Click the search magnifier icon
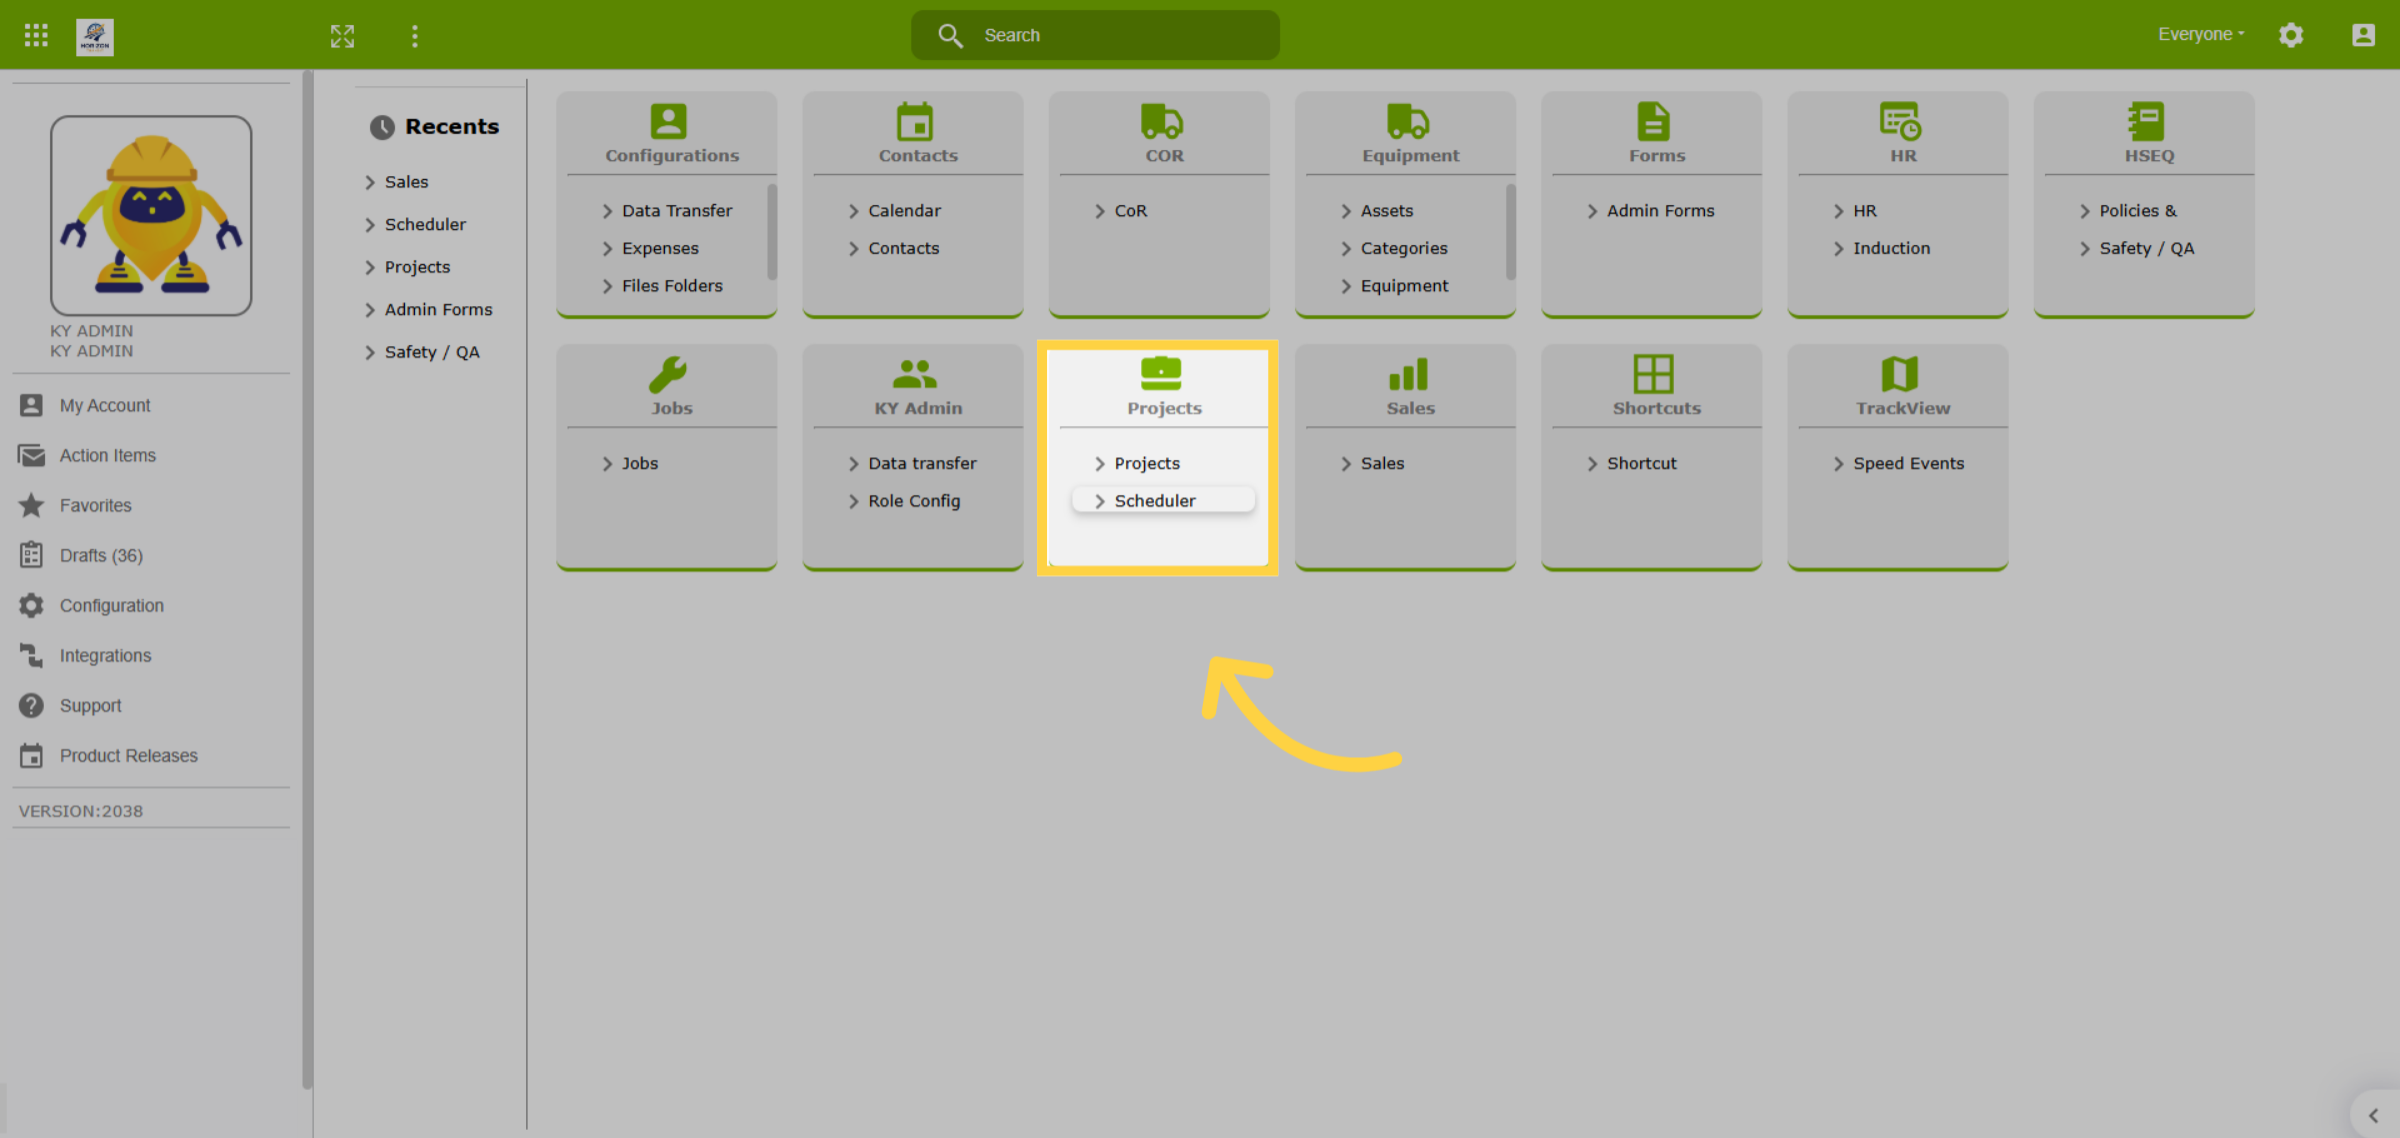 pos(950,36)
